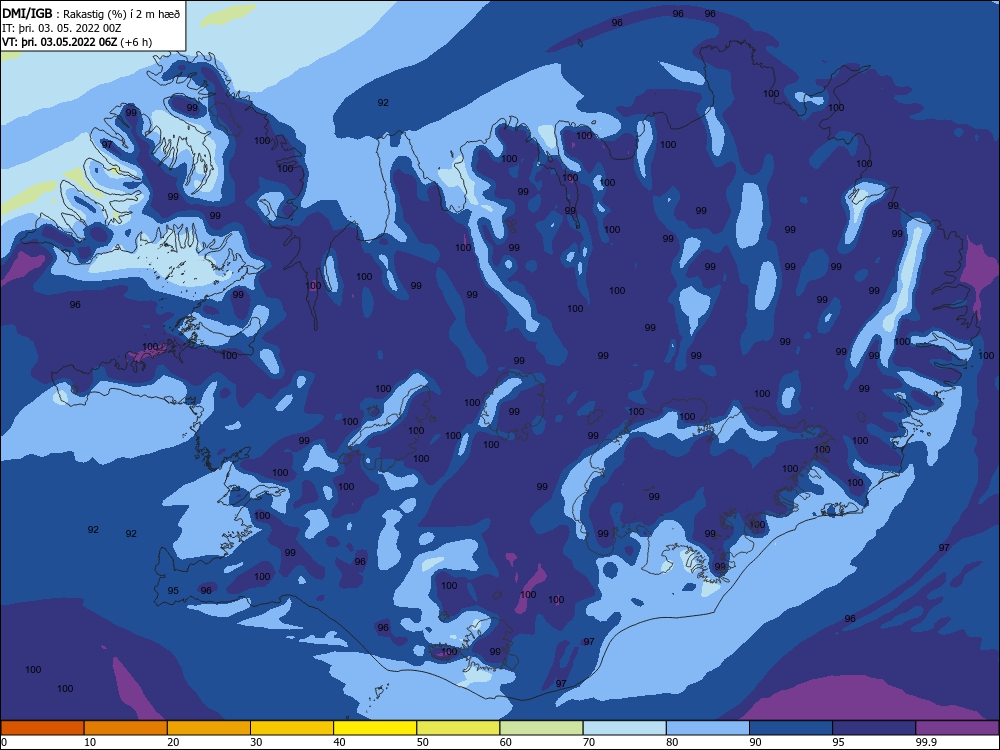The width and height of the screenshot is (1000, 750).
Task: Click the purple legend swatch above 99.9
Action: pyautogui.click(x=957, y=728)
